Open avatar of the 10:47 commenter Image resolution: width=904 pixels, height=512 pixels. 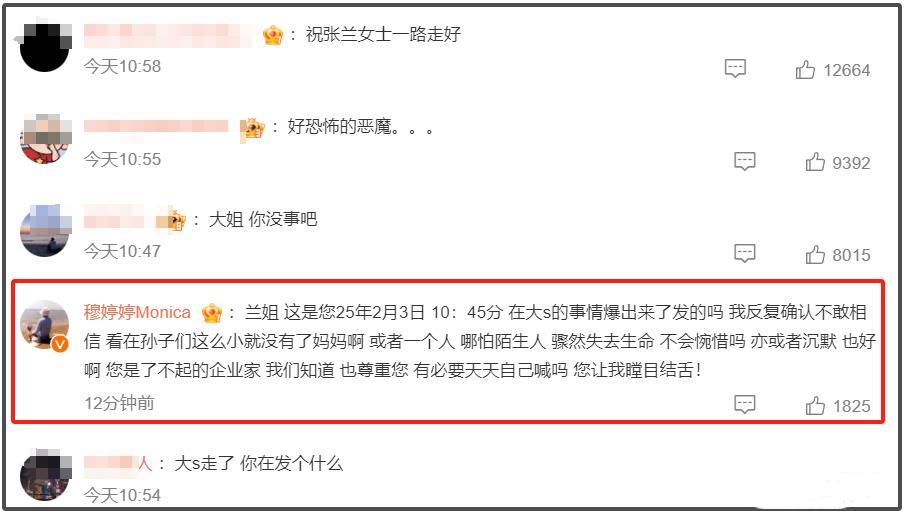(45, 230)
